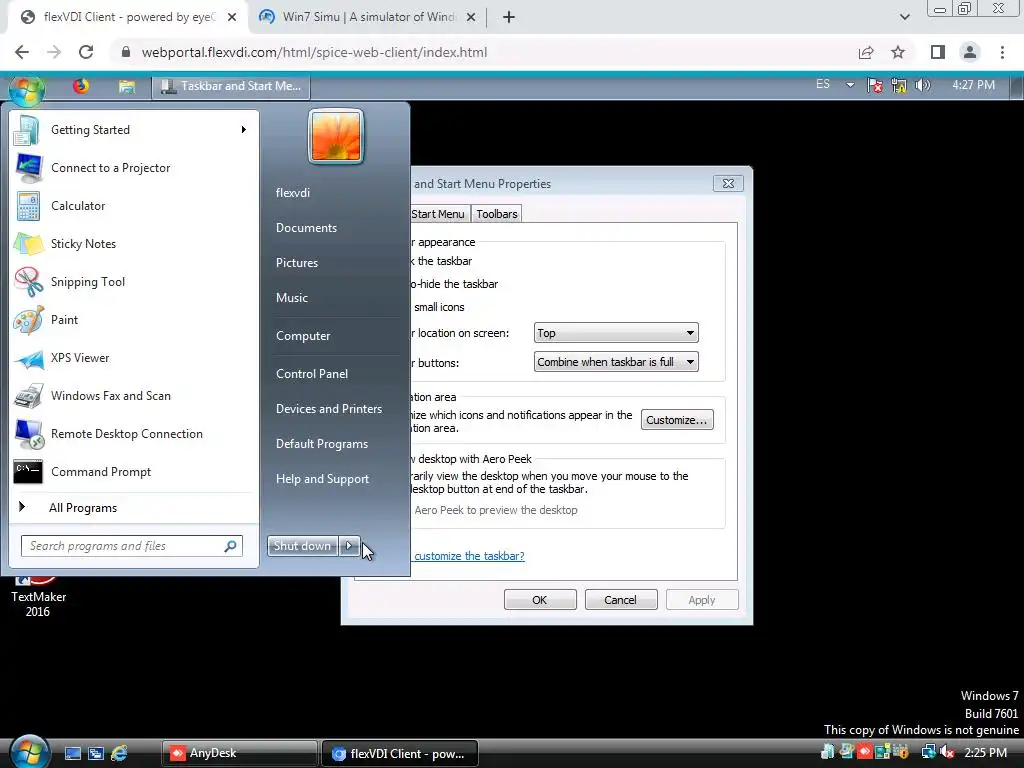Open customize the taskbar help link

pyautogui.click(x=469, y=556)
